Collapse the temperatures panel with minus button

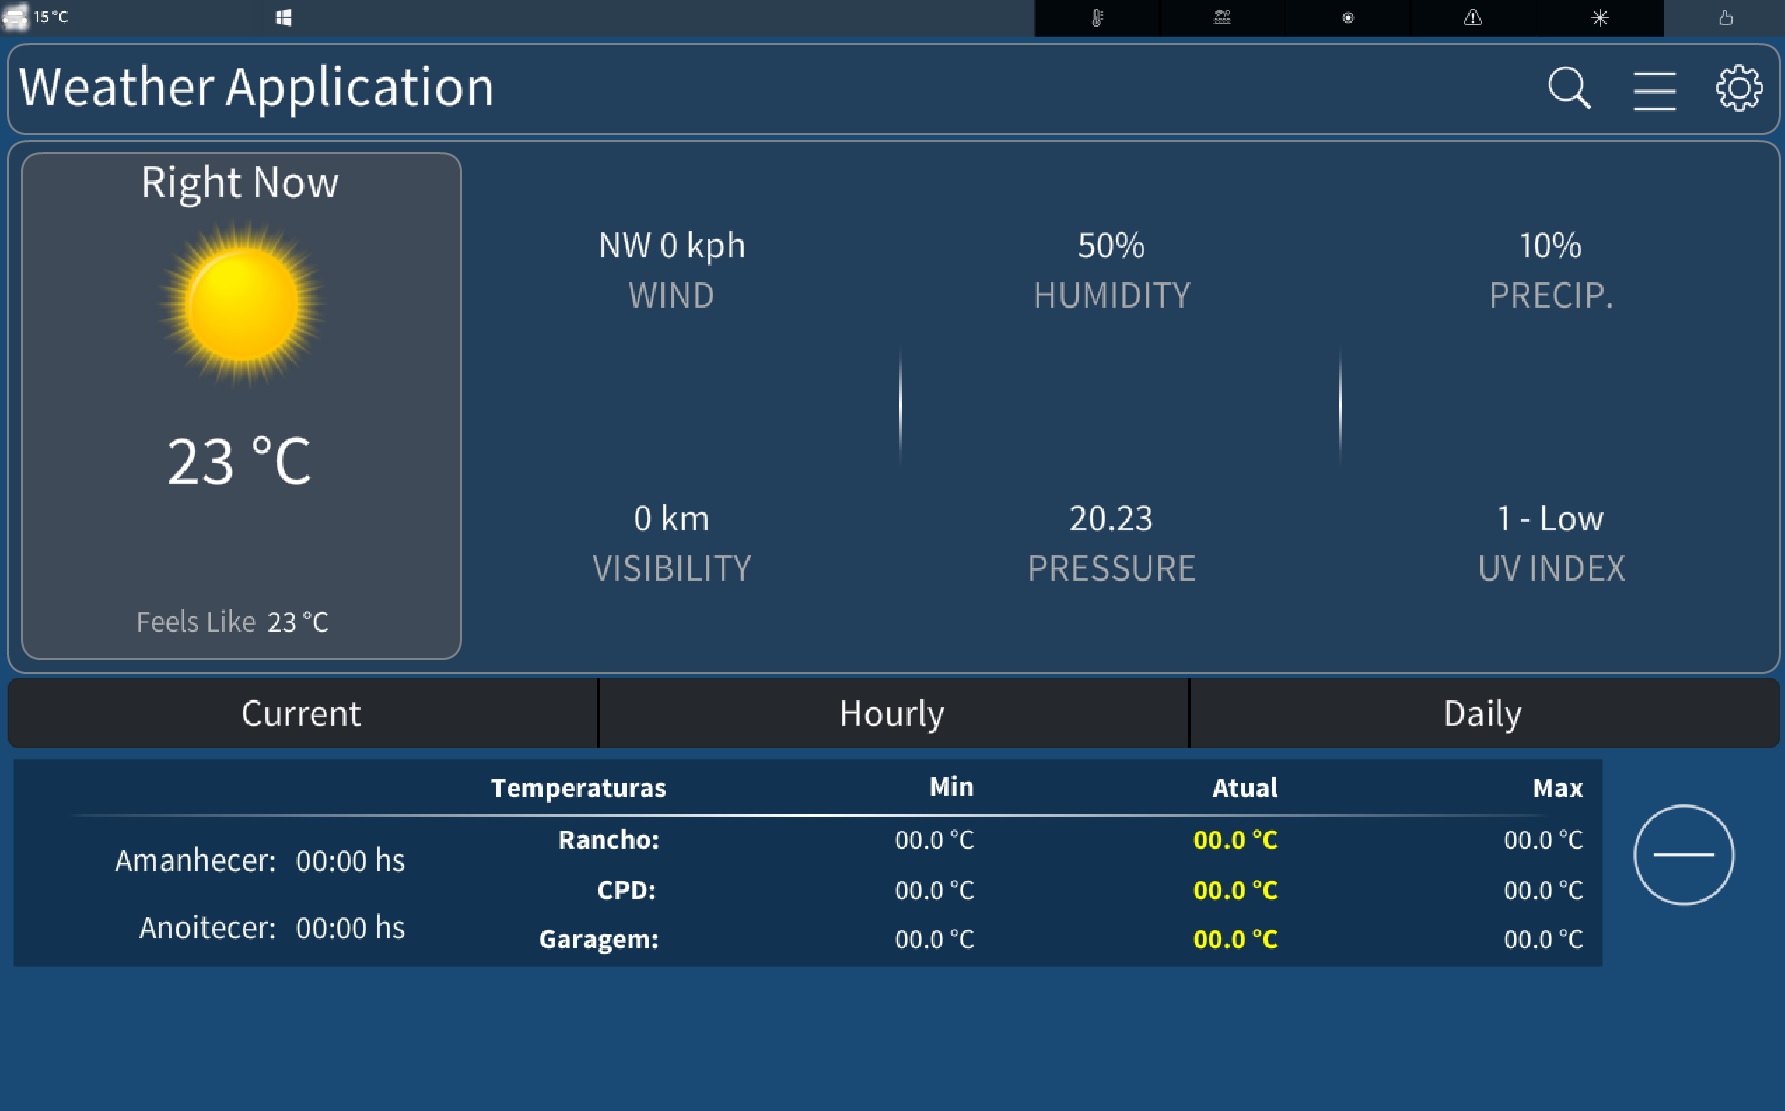coord(1683,855)
